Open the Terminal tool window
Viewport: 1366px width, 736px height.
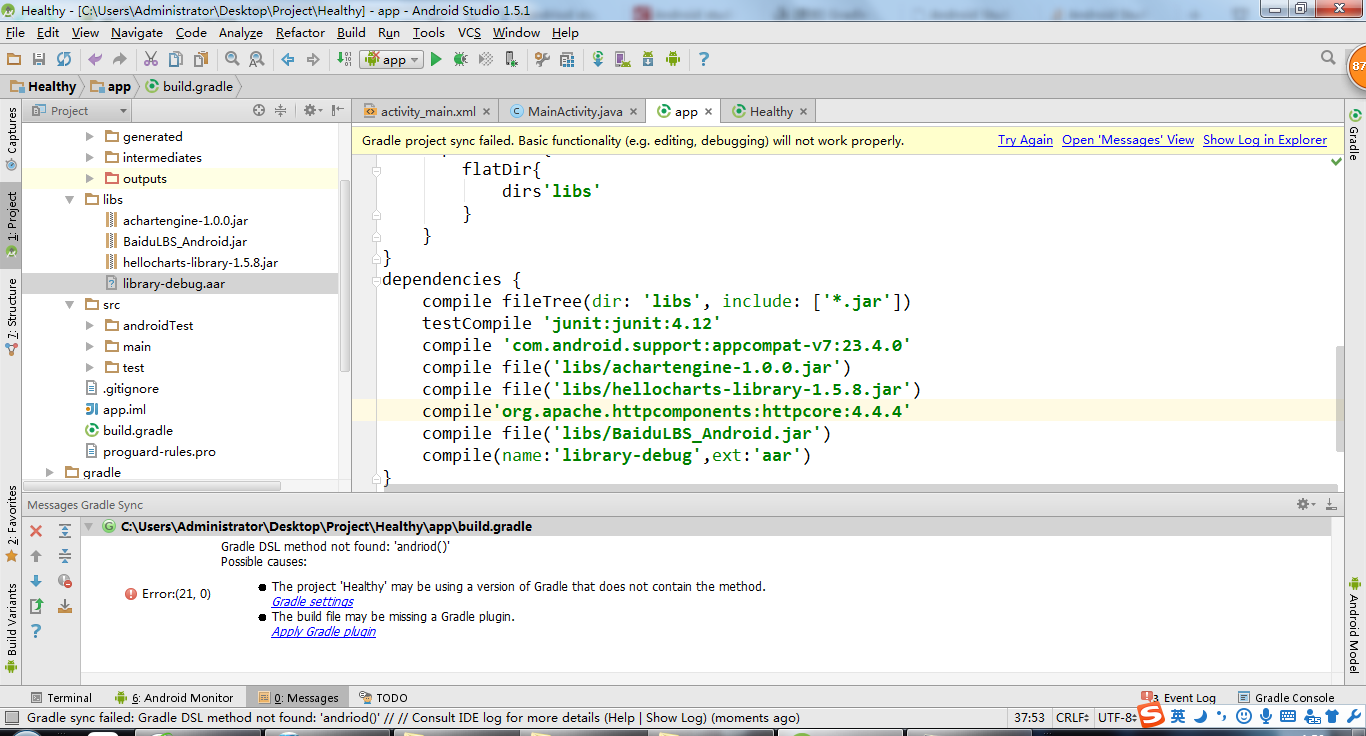click(60, 698)
